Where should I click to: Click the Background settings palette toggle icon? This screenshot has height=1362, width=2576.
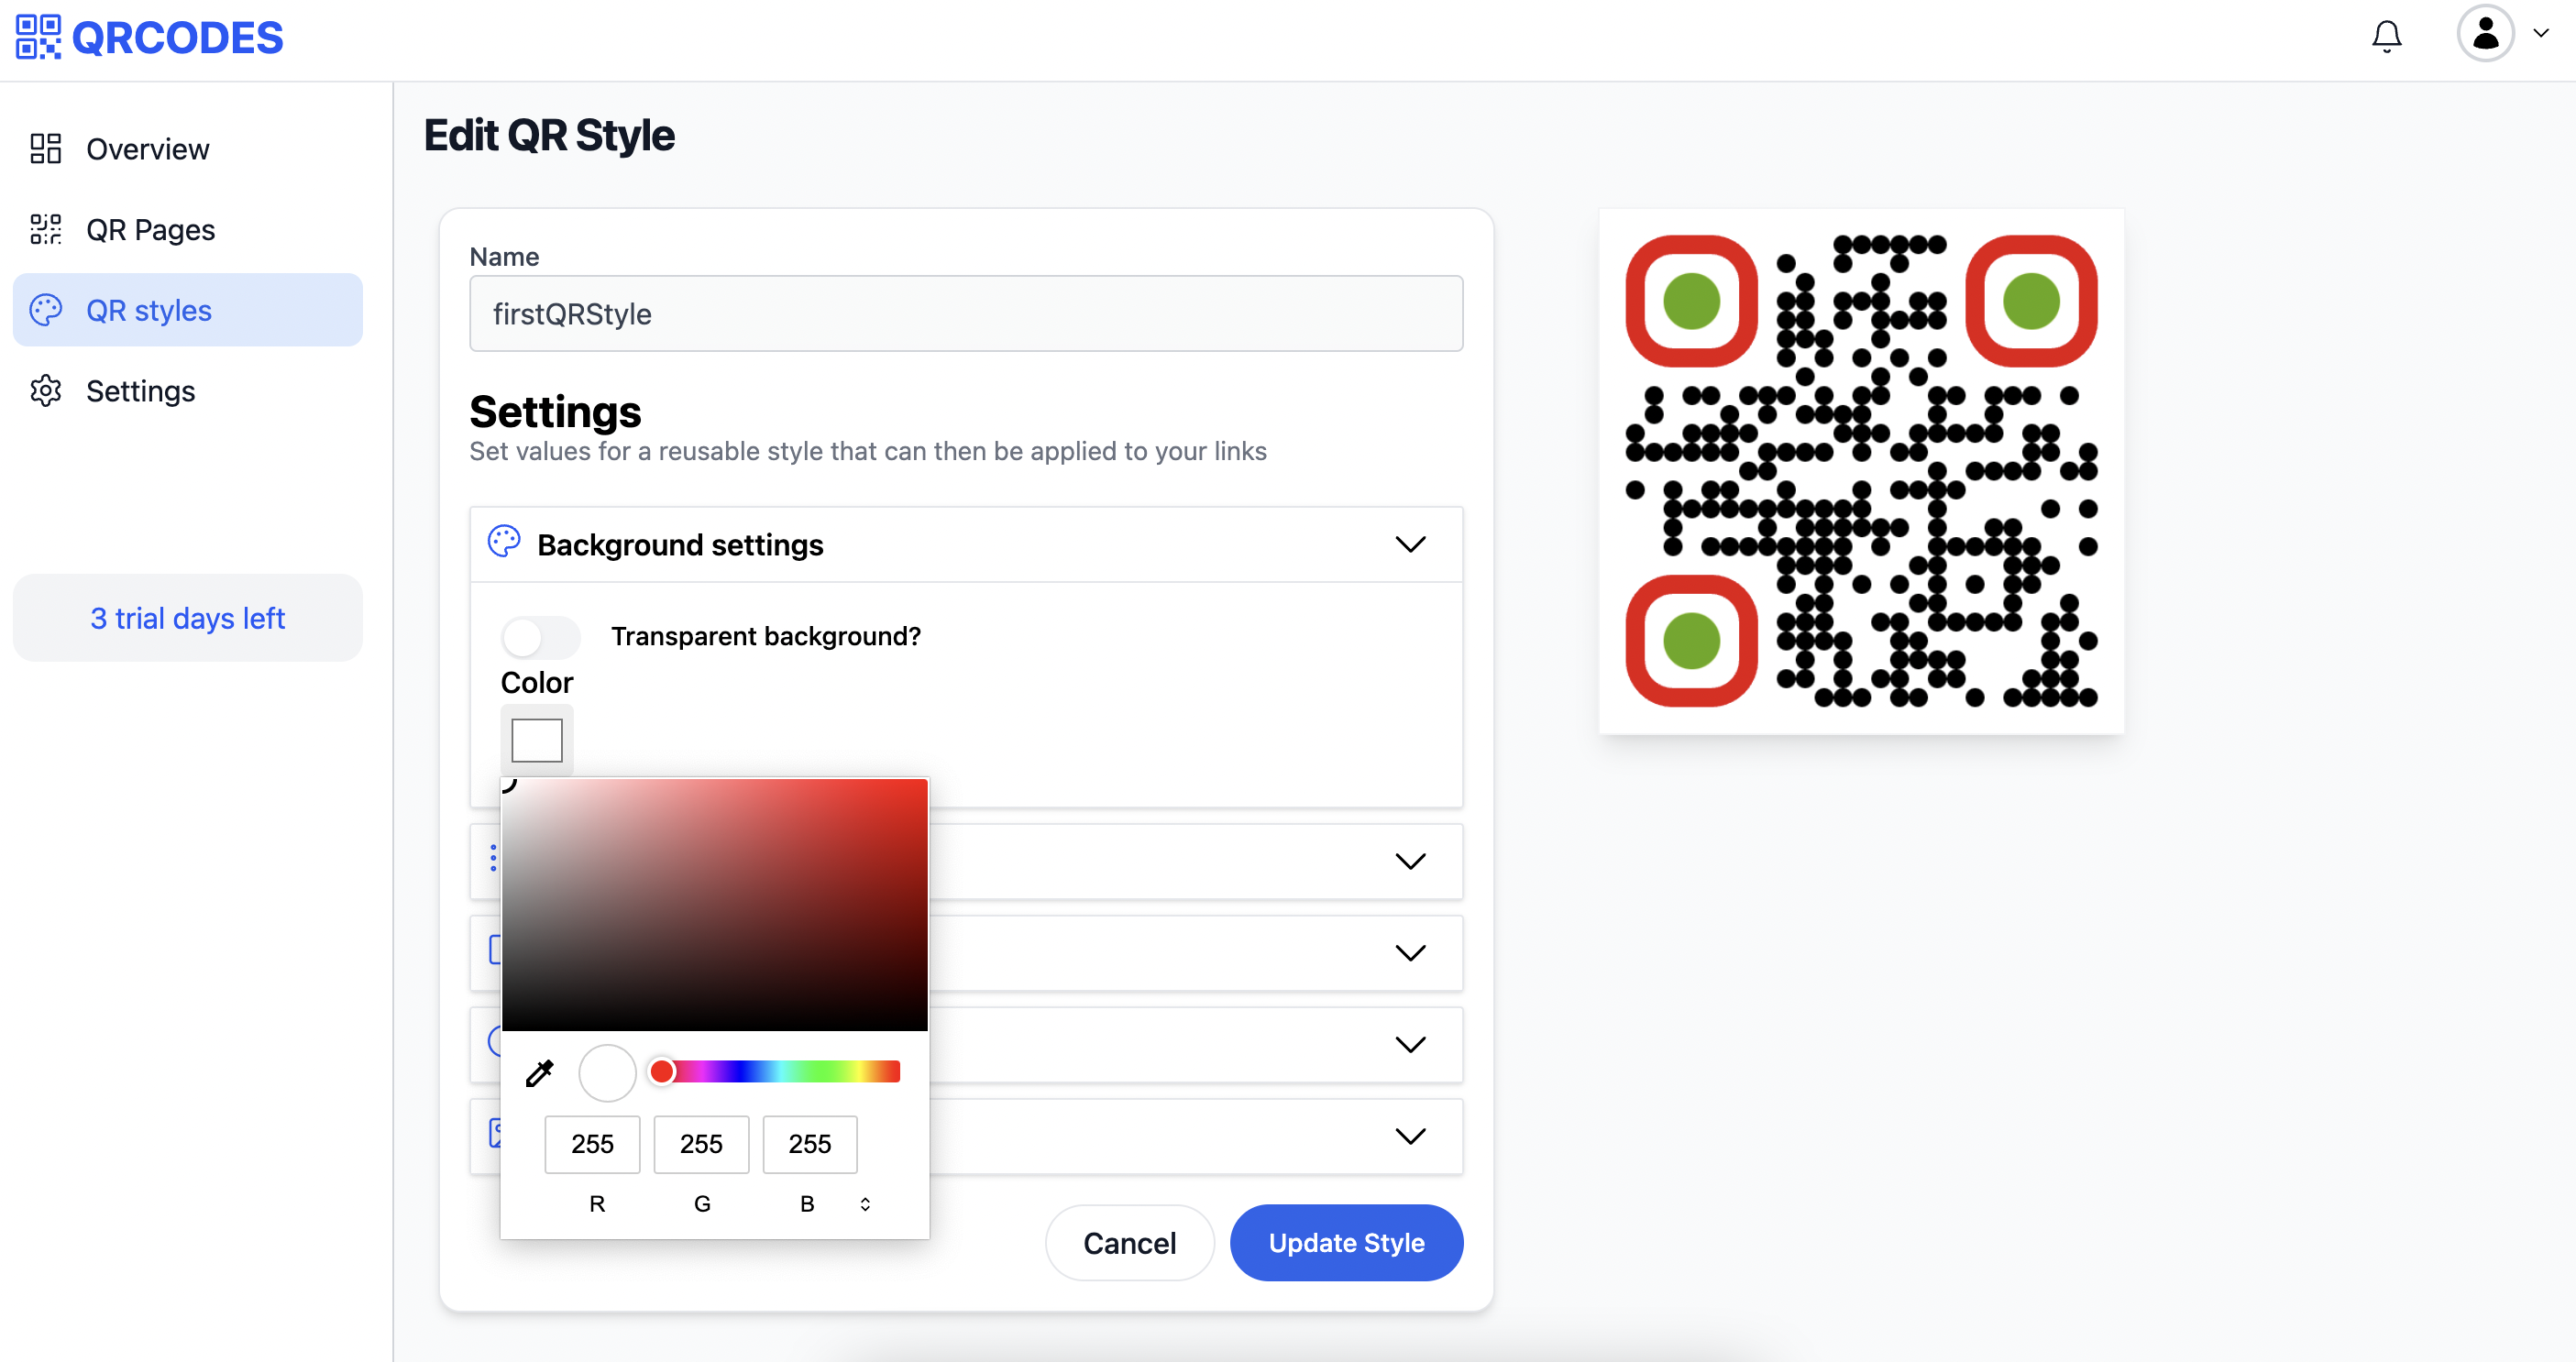tap(504, 541)
